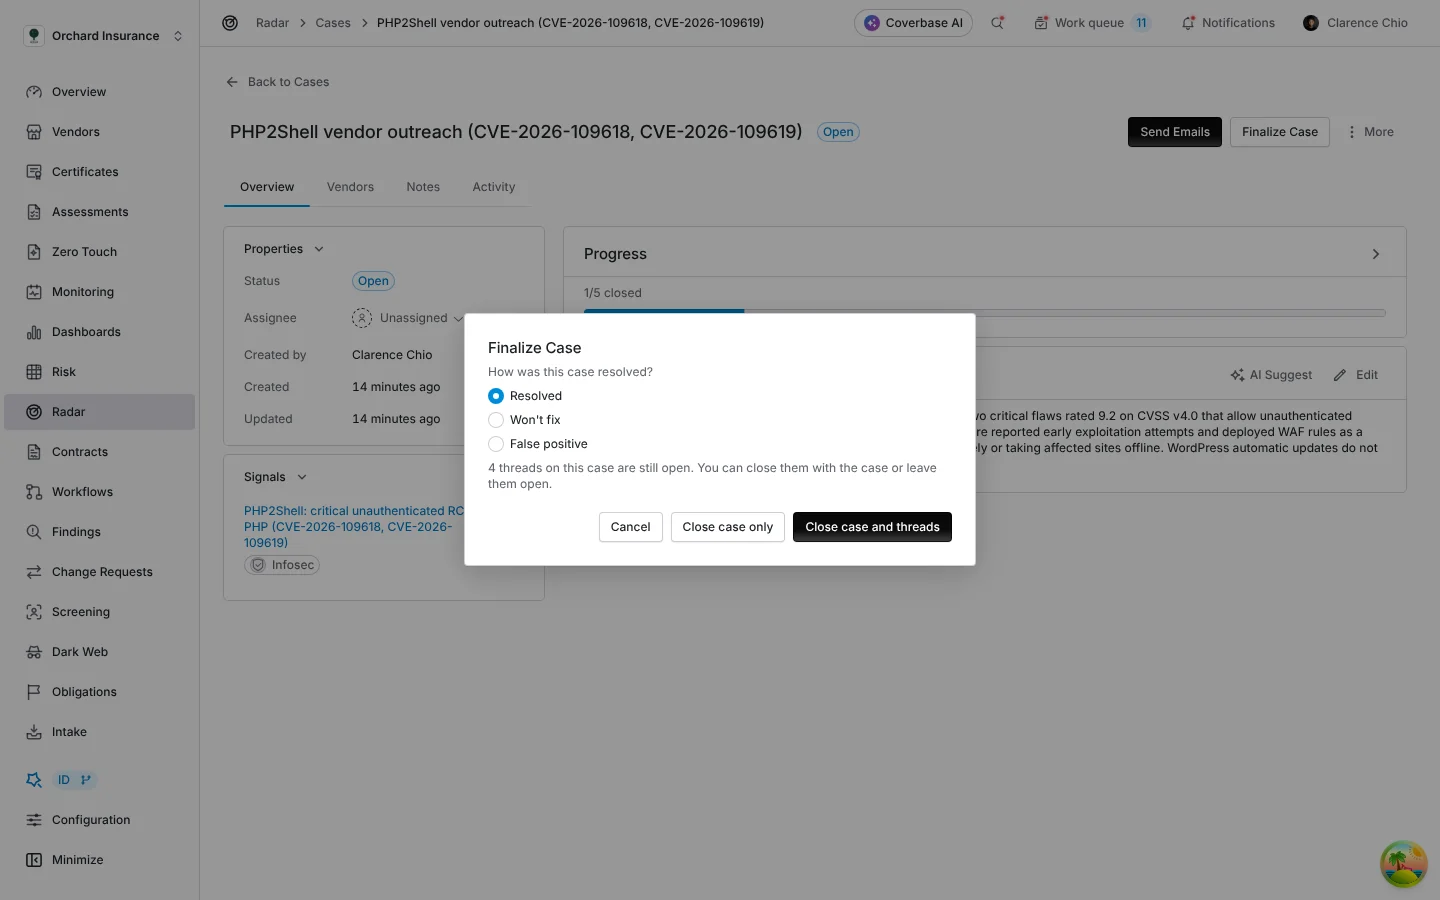Screen dimensions: 1440x900
Task: Click the Screening sidebar icon
Action: point(34,612)
